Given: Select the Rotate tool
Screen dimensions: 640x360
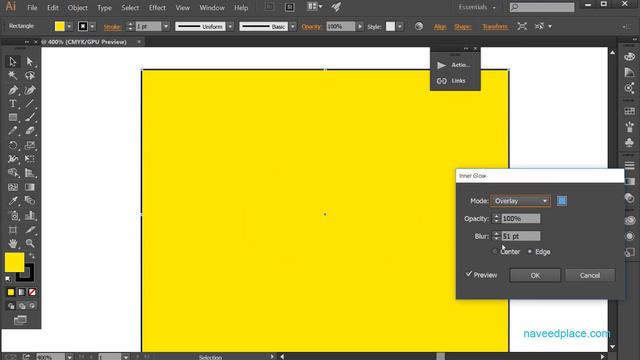Looking at the screenshot, I should tap(13, 145).
